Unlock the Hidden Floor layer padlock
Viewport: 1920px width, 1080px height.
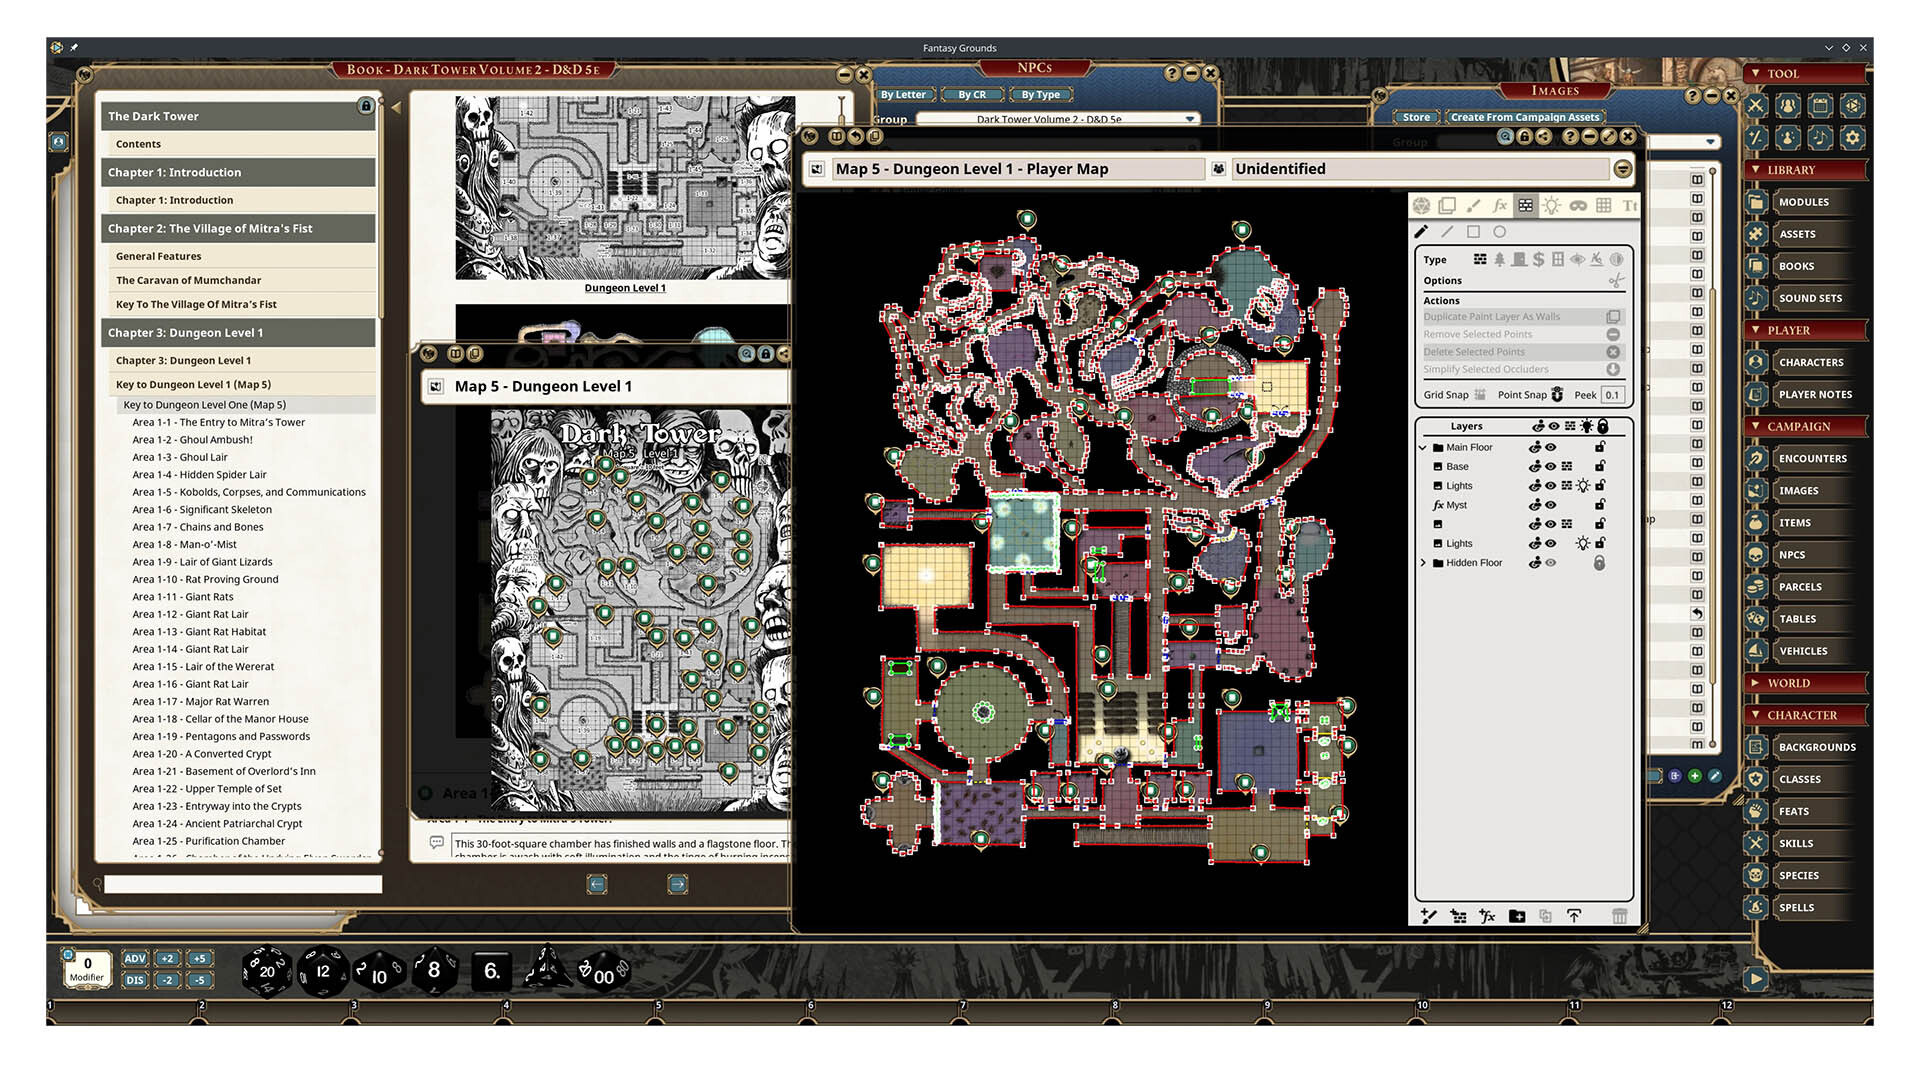point(1599,563)
